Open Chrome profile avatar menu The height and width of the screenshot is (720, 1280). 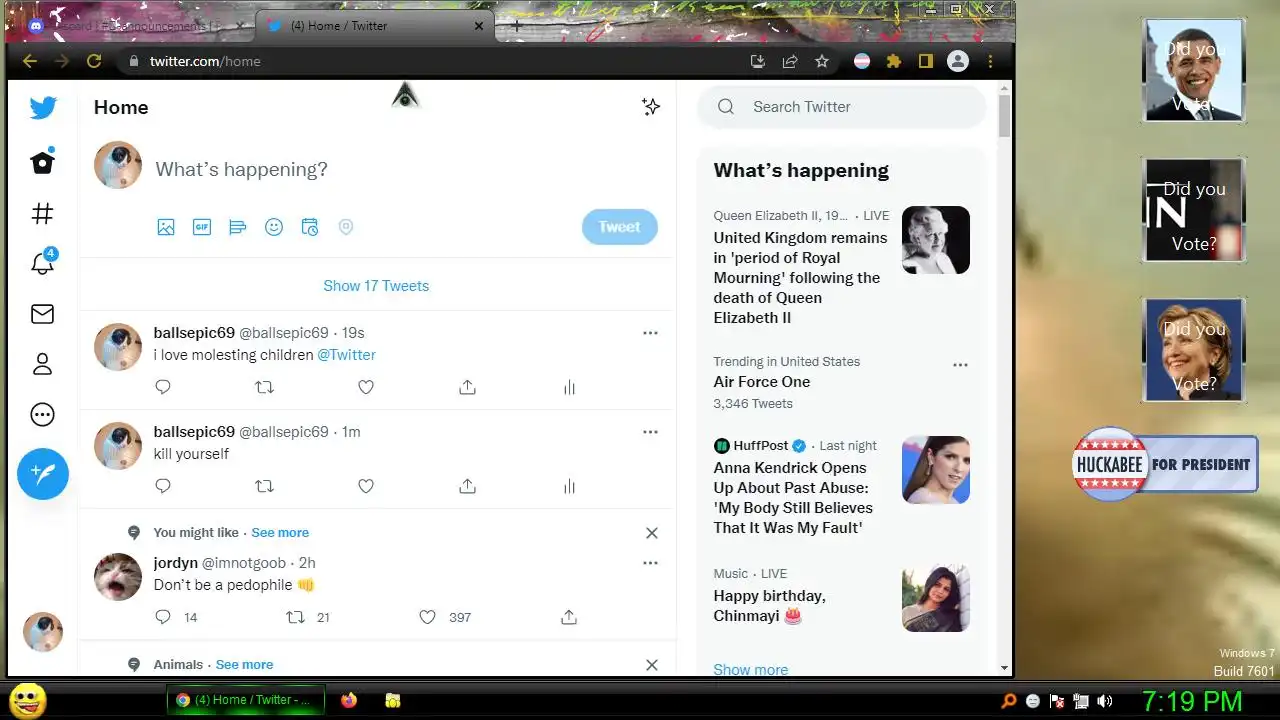tap(958, 61)
